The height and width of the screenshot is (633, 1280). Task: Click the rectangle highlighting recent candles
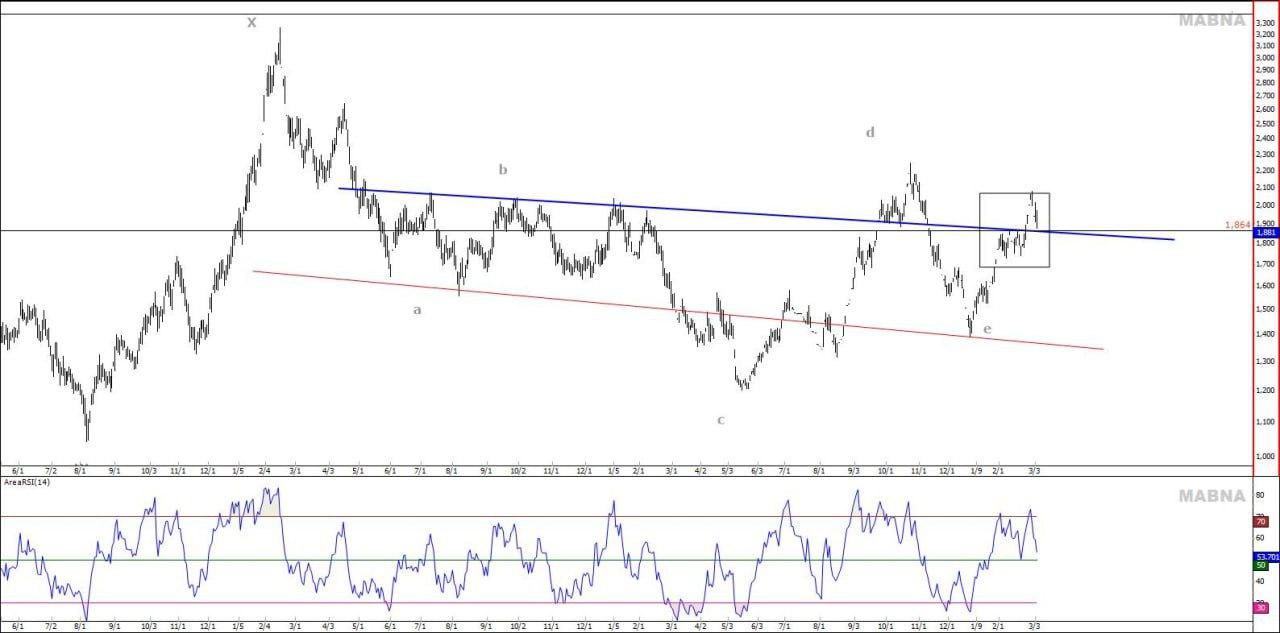click(1014, 266)
